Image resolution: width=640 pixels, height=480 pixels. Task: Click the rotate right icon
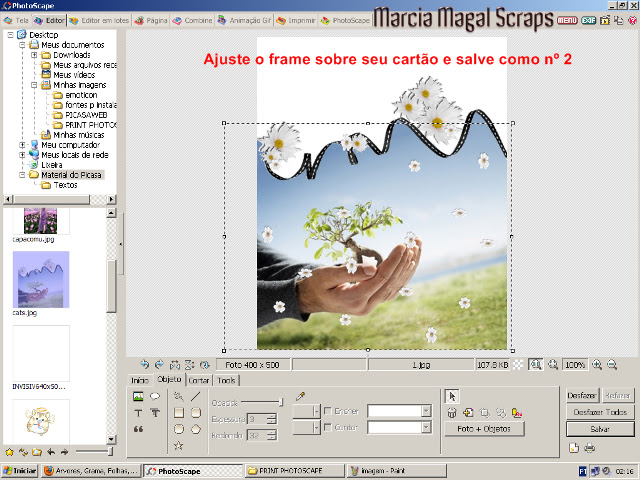coord(159,364)
